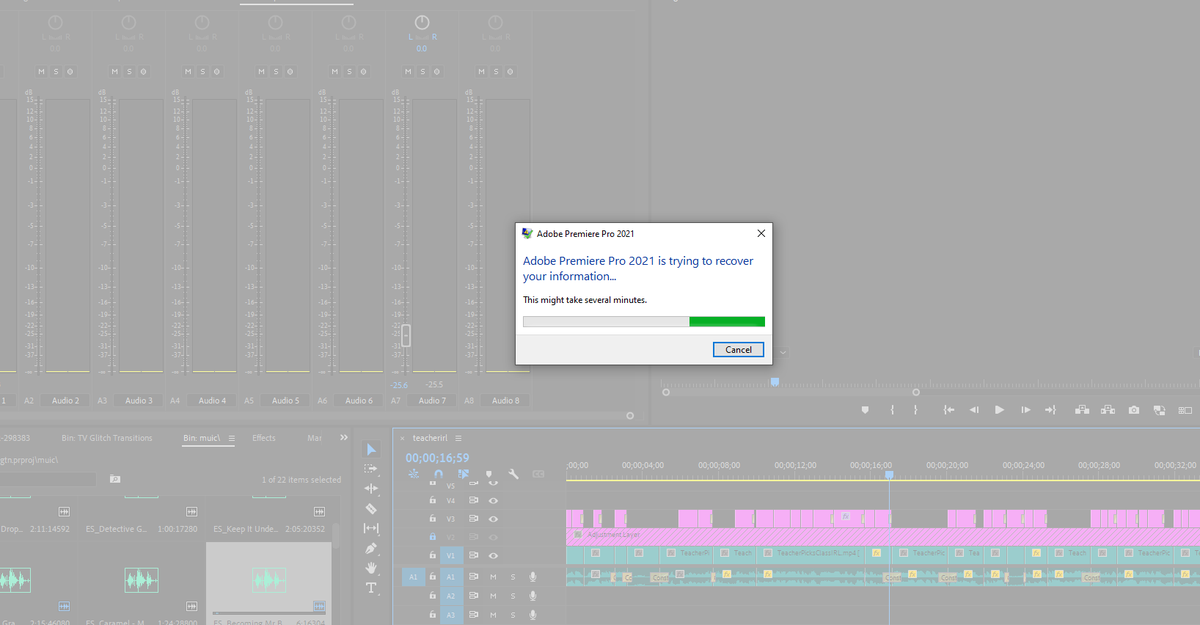The width and height of the screenshot is (1200, 625).
Task: Add marker in Program Monitor
Action: [865, 410]
